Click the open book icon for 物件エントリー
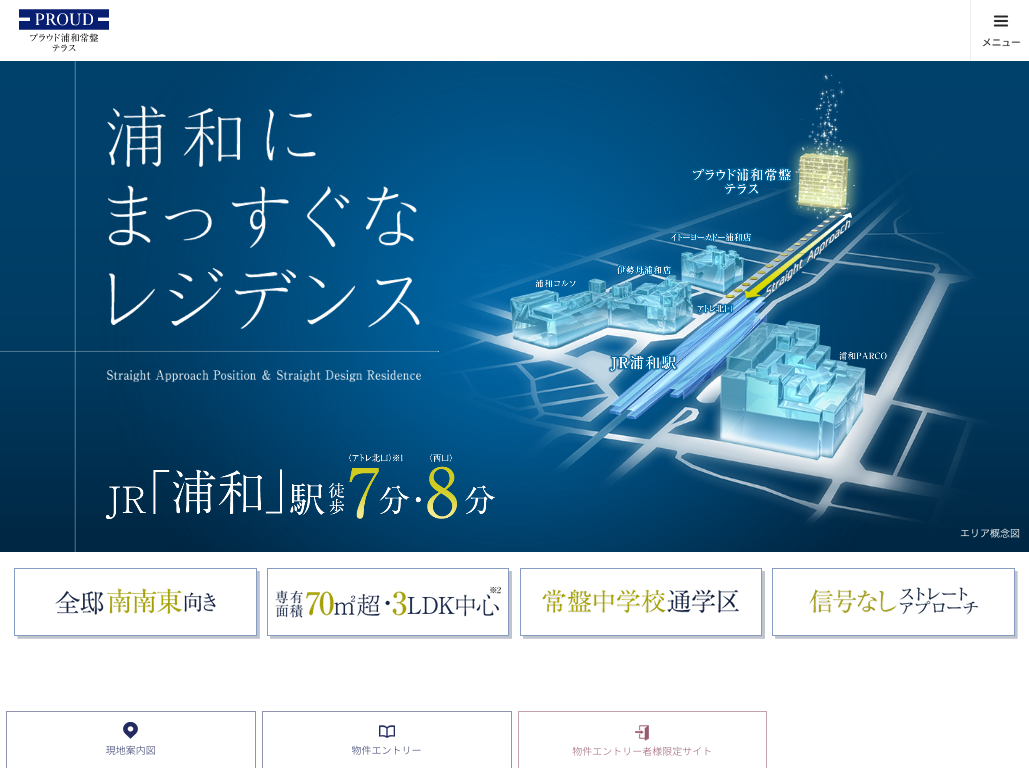The image size is (1029, 768). tap(387, 732)
